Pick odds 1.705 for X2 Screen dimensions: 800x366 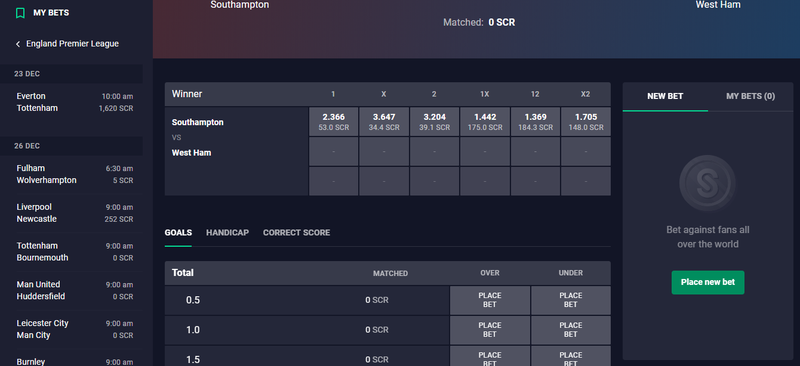coord(586,121)
